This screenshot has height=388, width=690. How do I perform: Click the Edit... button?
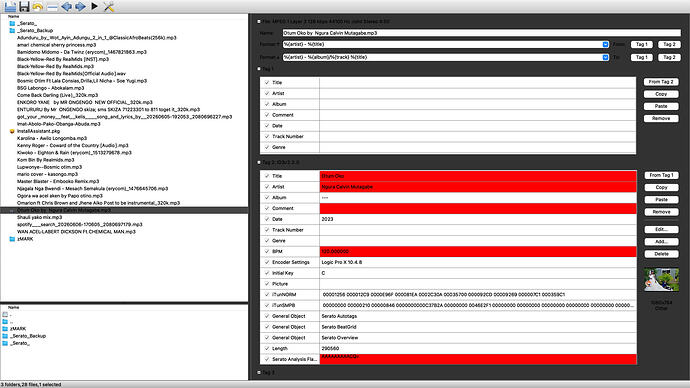pyautogui.click(x=661, y=229)
